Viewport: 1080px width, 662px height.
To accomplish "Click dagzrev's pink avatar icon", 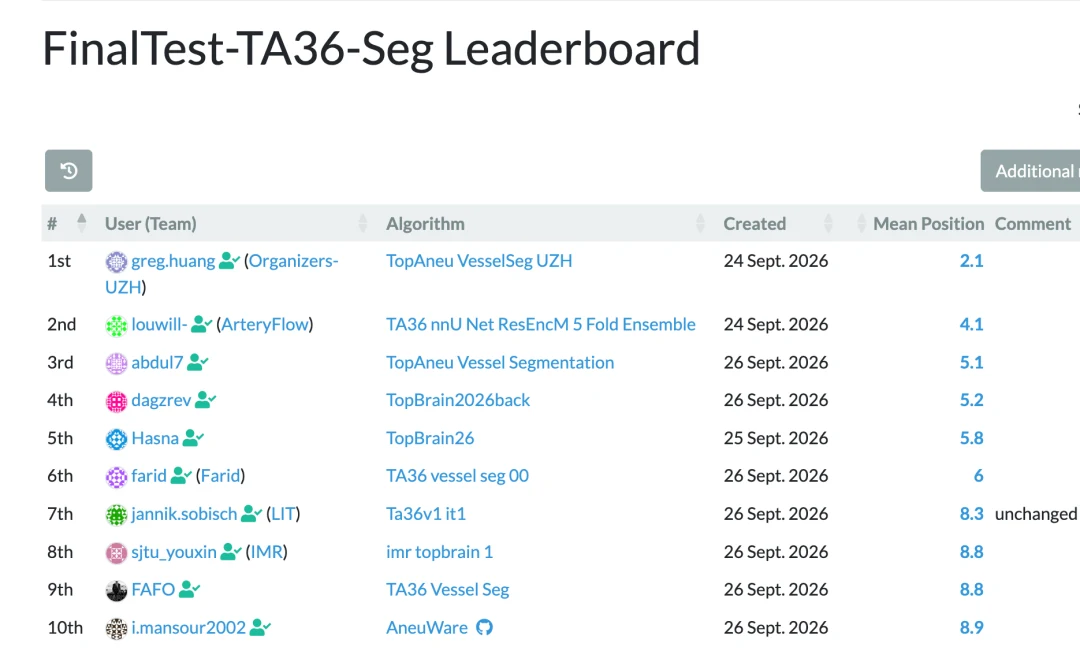I will 116,401.
